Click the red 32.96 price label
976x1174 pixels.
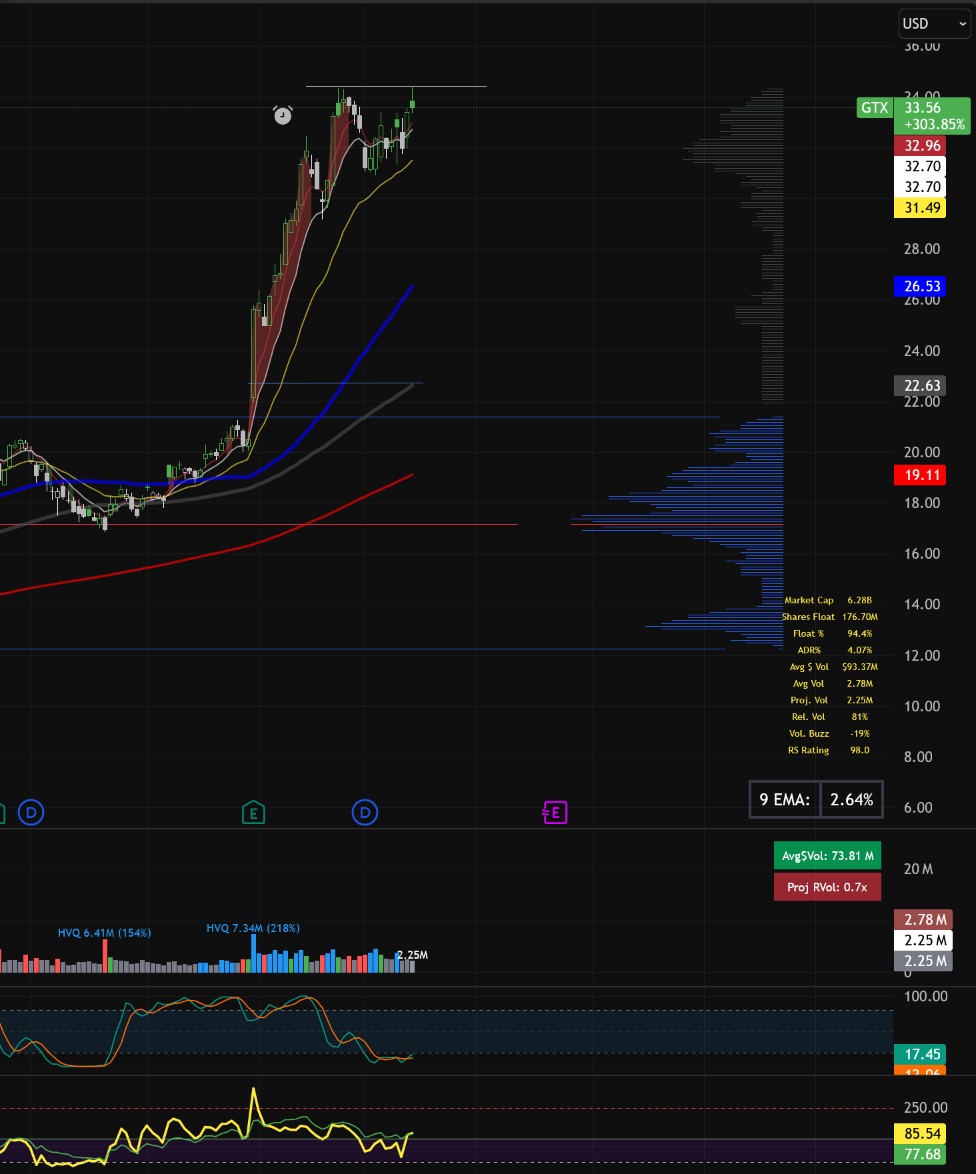click(921, 145)
